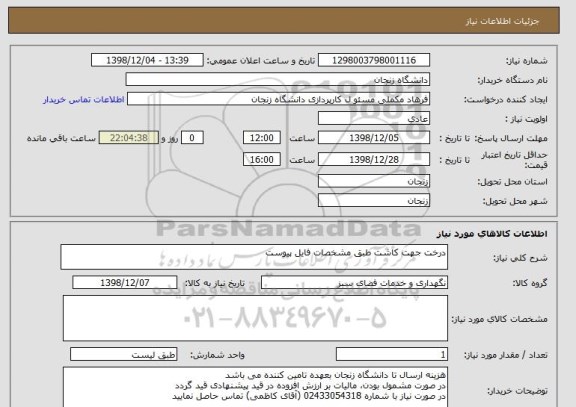Select the need number field 1298003798001116
Image resolution: width=576 pixels, height=407 pixels.
point(374,60)
